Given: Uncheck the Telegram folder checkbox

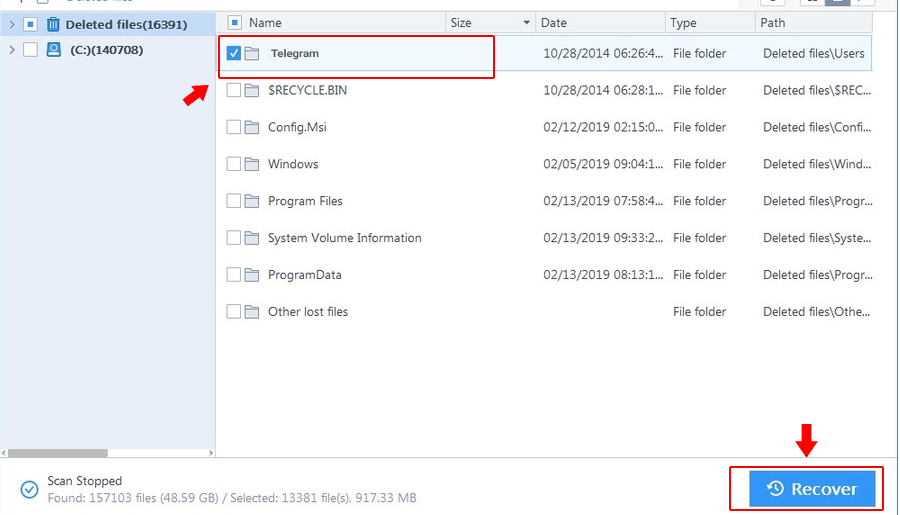Looking at the screenshot, I should [234, 53].
